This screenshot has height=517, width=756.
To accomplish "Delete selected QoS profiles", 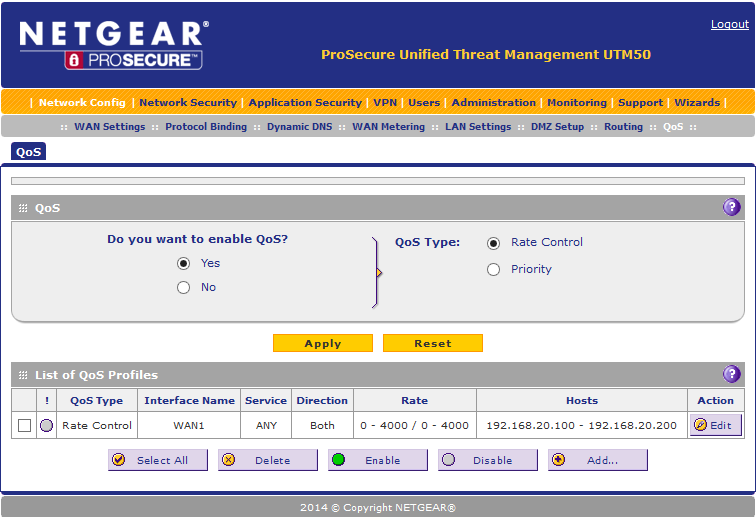I will (x=268, y=460).
